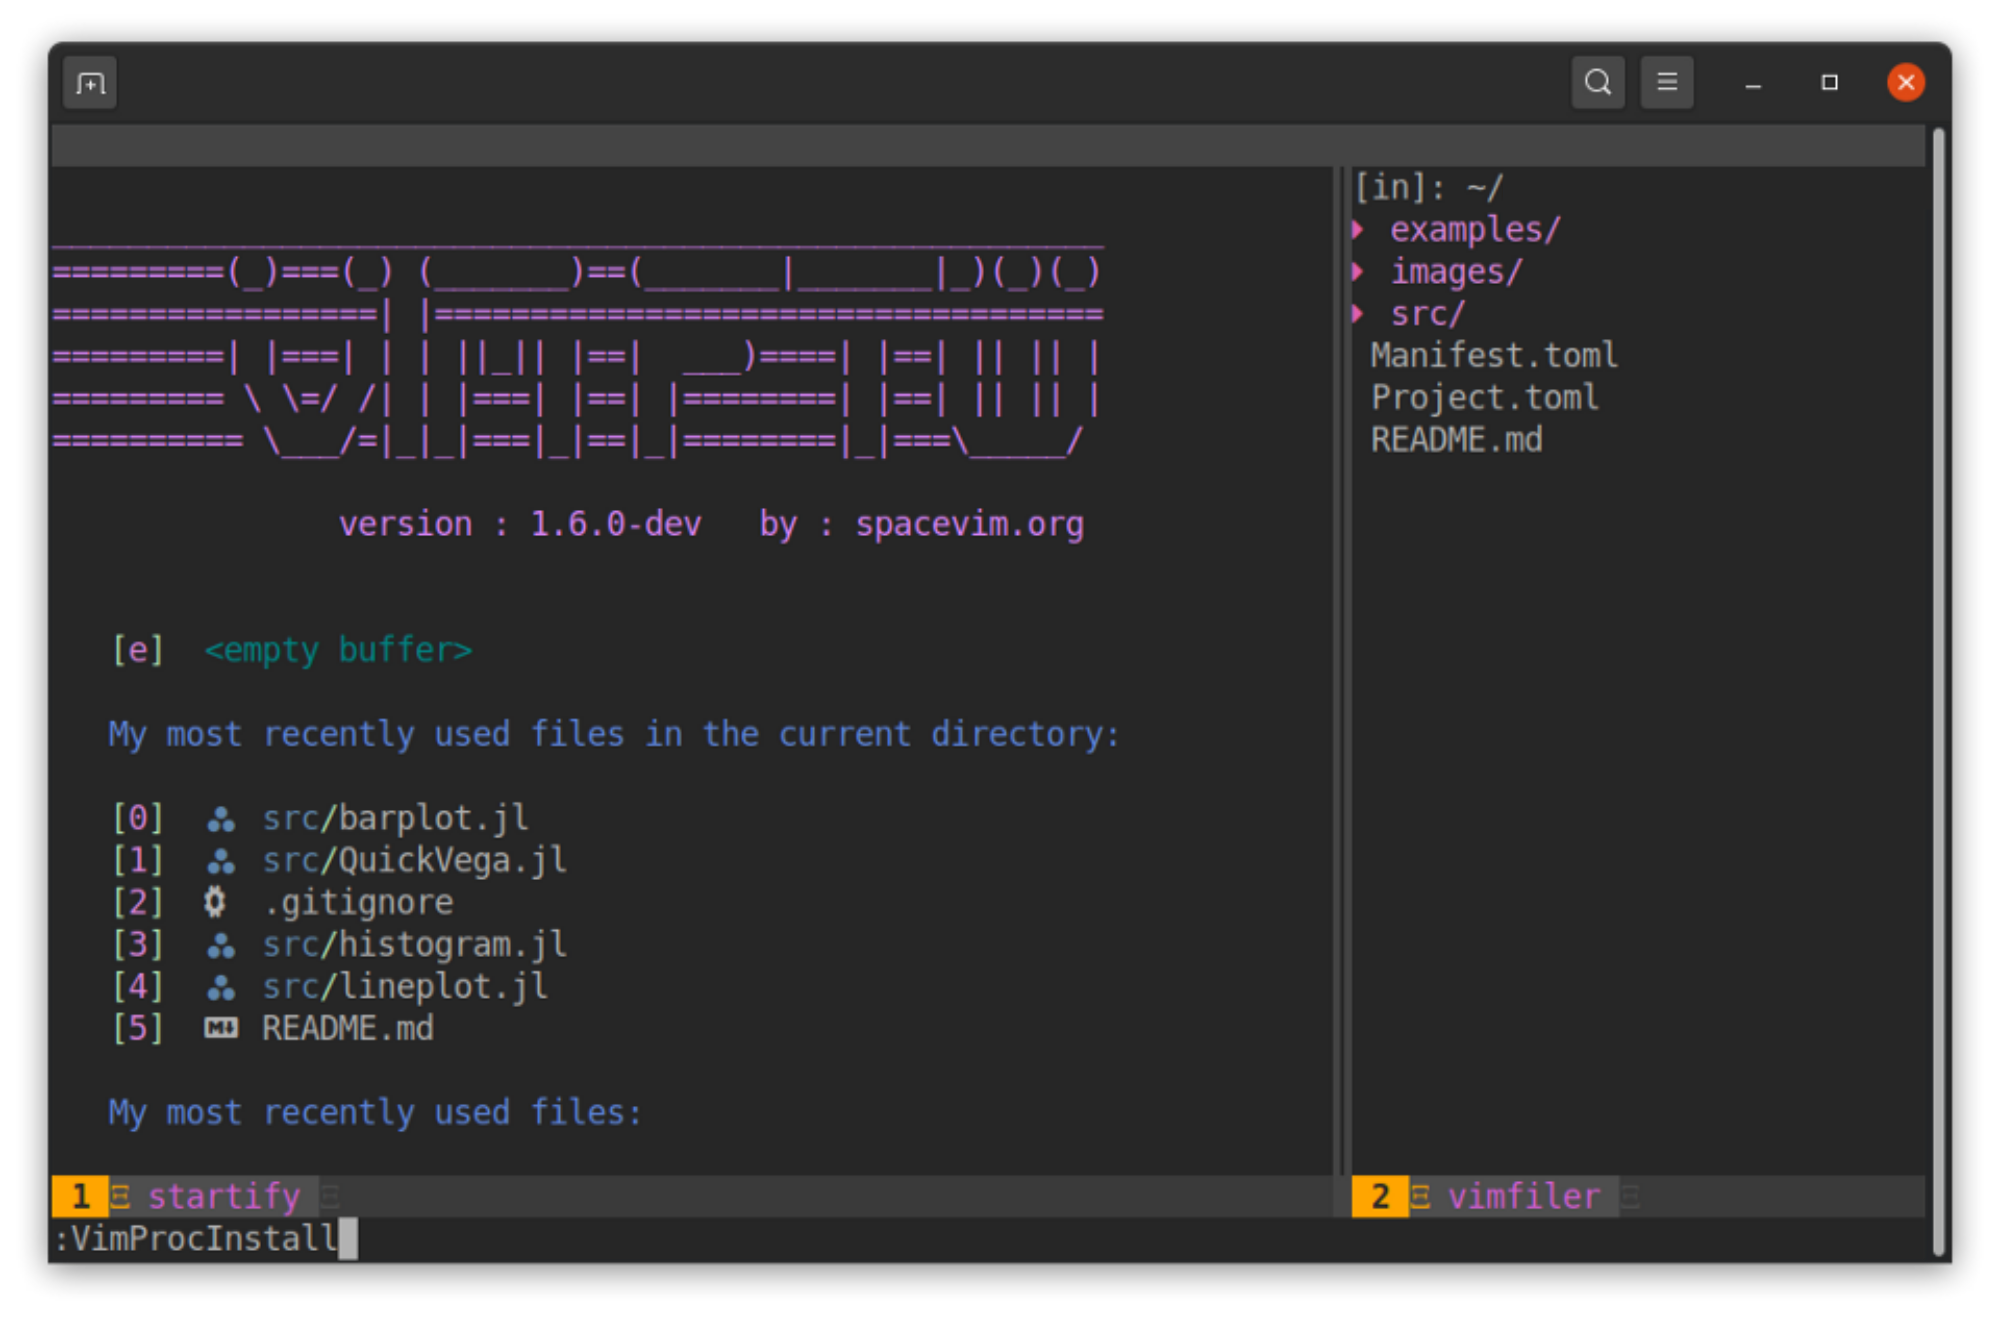Viewport: 2000px width, 1317px height.
Task: Click the Julia icon beside src/lineplot.jl
Action: [x=222, y=985]
